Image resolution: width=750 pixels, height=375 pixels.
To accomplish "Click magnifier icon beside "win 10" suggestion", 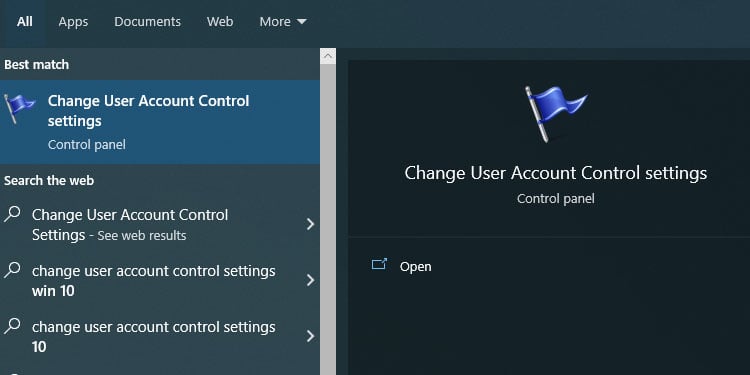I will [x=12, y=270].
